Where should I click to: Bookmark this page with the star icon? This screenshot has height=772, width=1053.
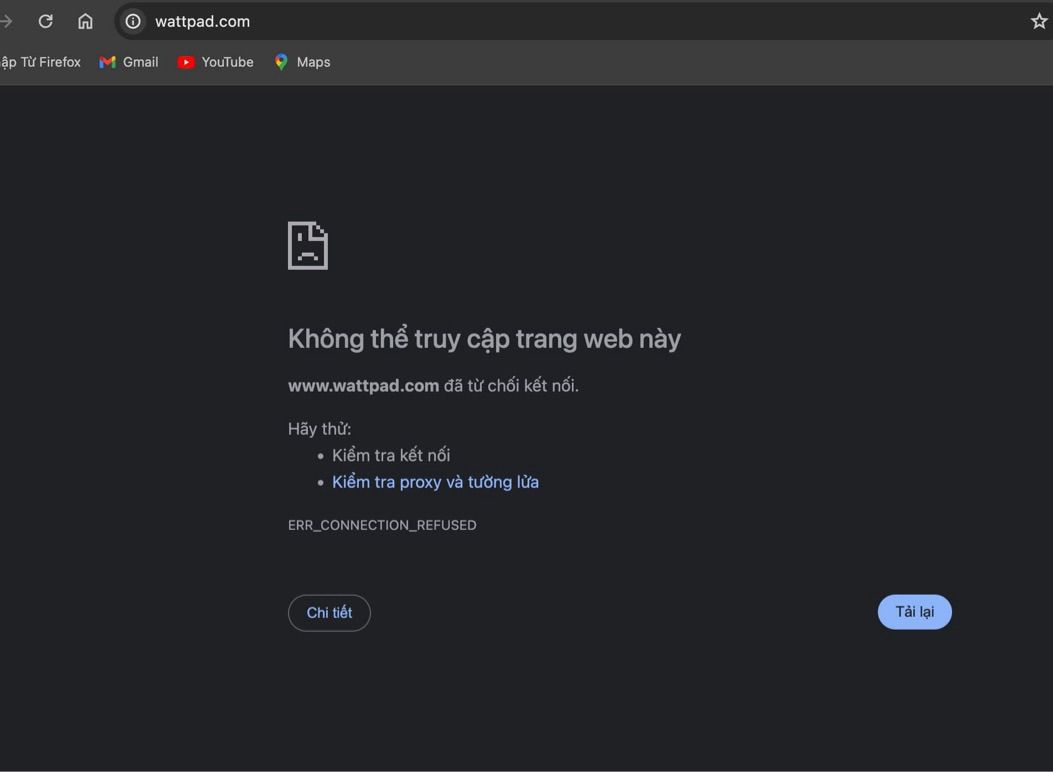coord(1038,21)
